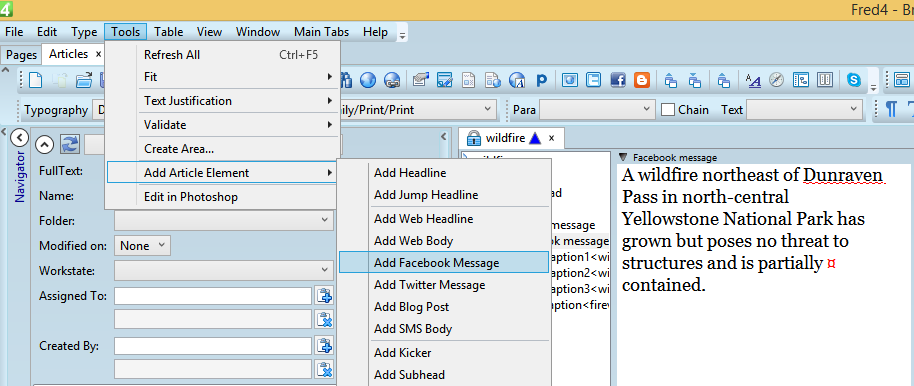Click the Twitter icon in toolbar
The width and height of the screenshot is (914, 386).
(593, 79)
